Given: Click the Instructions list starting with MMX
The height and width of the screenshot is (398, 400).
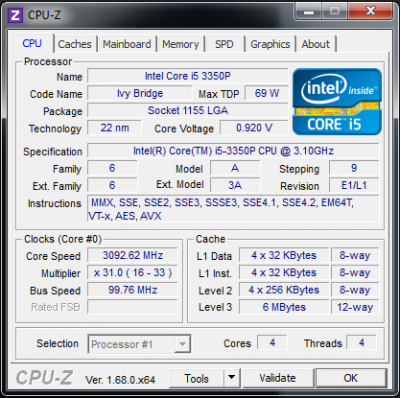Looking at the screenshot, I should (x=233, y=209).
